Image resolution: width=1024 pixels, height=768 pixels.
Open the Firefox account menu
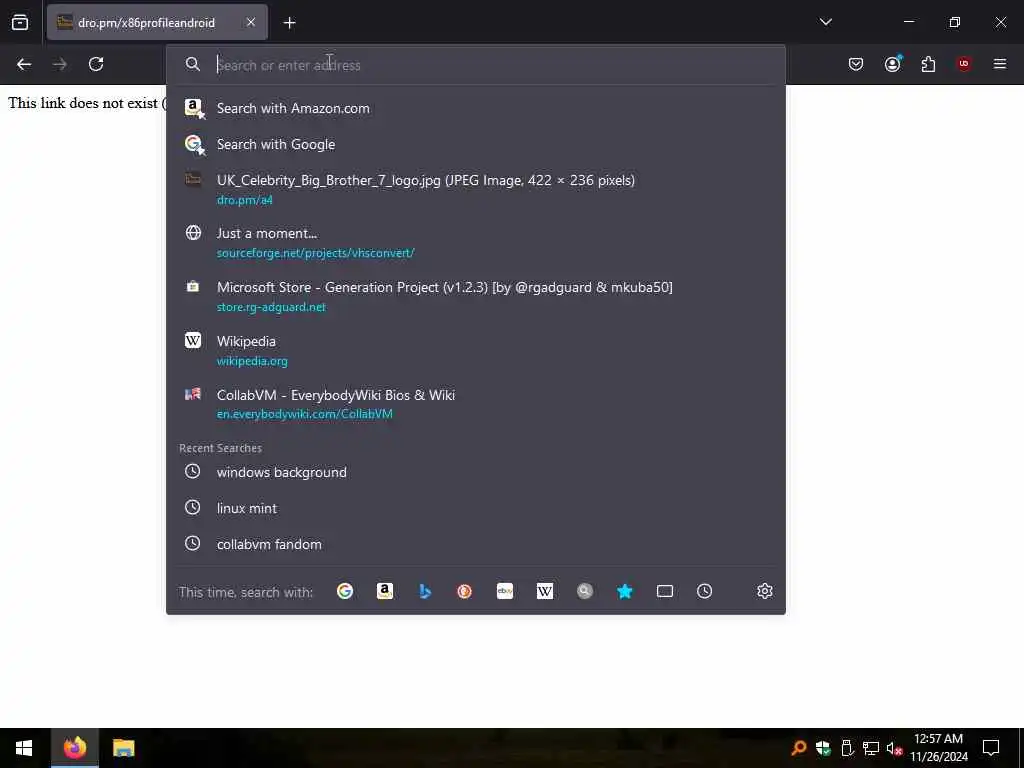[x=893, y=64]
